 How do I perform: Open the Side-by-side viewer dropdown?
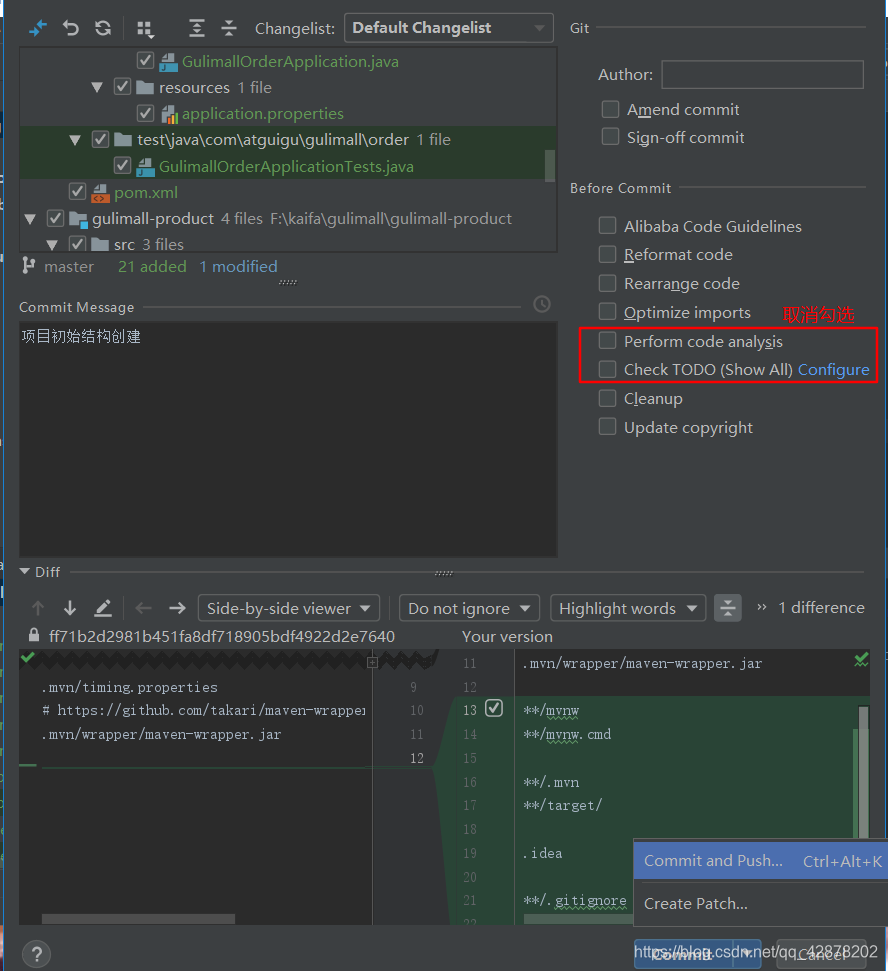(x=289, y=608)
